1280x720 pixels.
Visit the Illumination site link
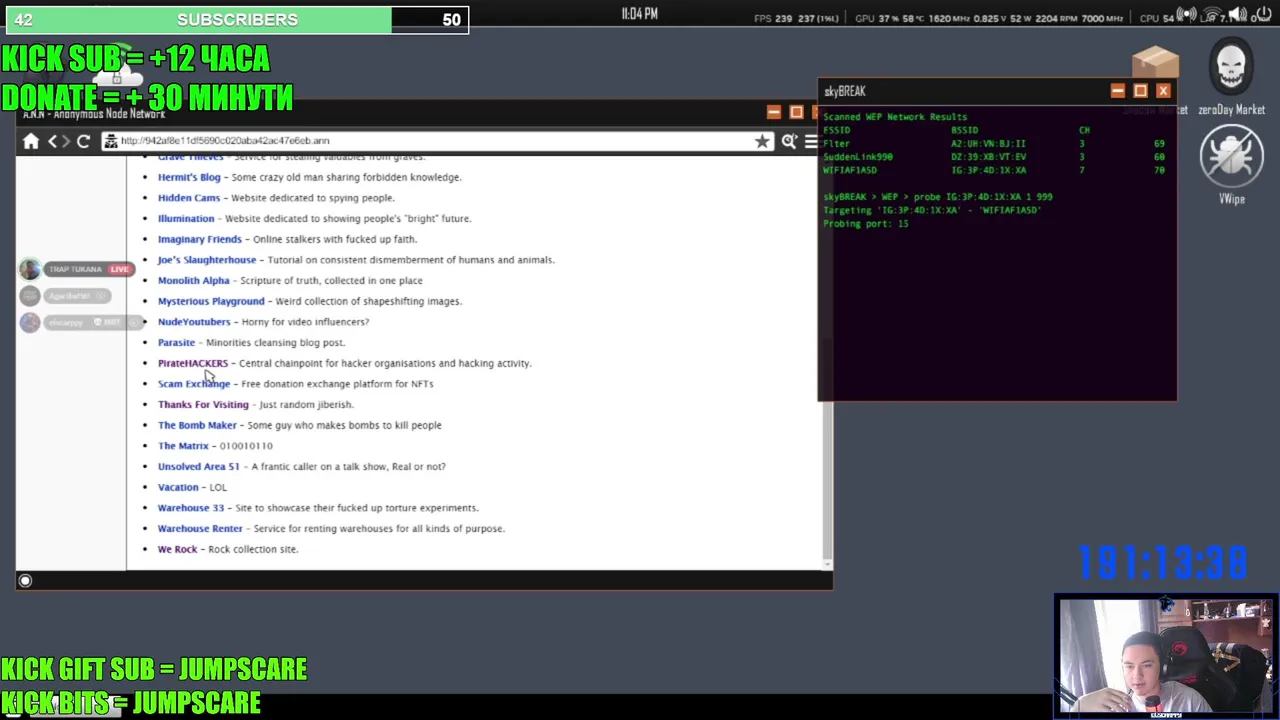[x=186, y=218]
